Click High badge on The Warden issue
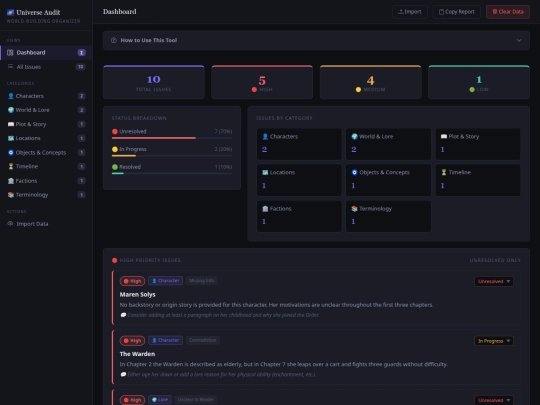 132,341
